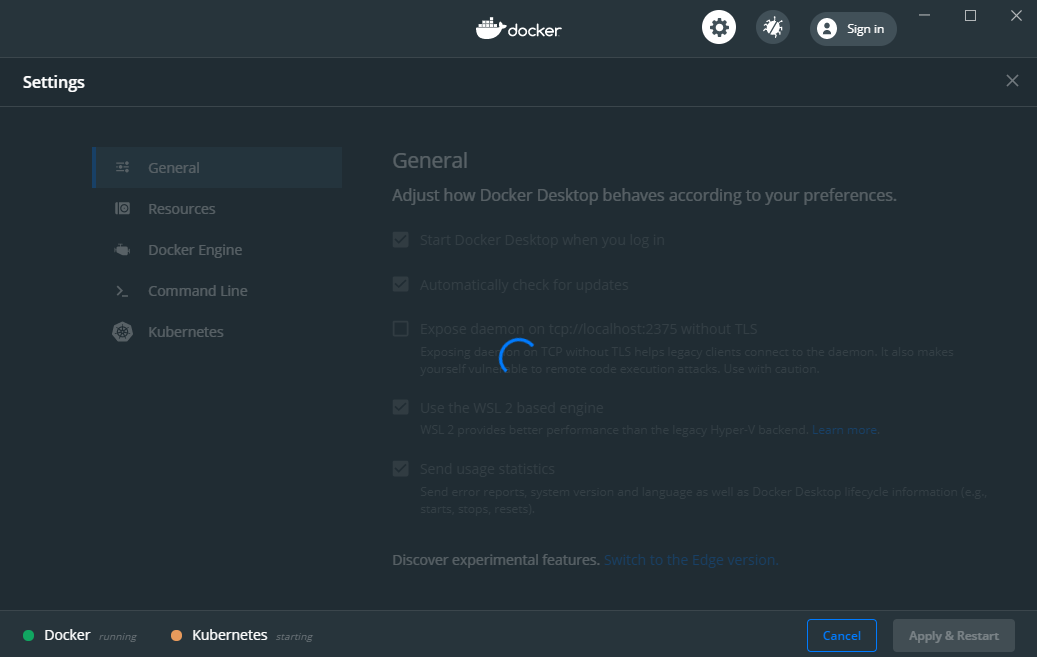
Task: Click the General sliders icon in sidebar
Action: click(122, 167)
